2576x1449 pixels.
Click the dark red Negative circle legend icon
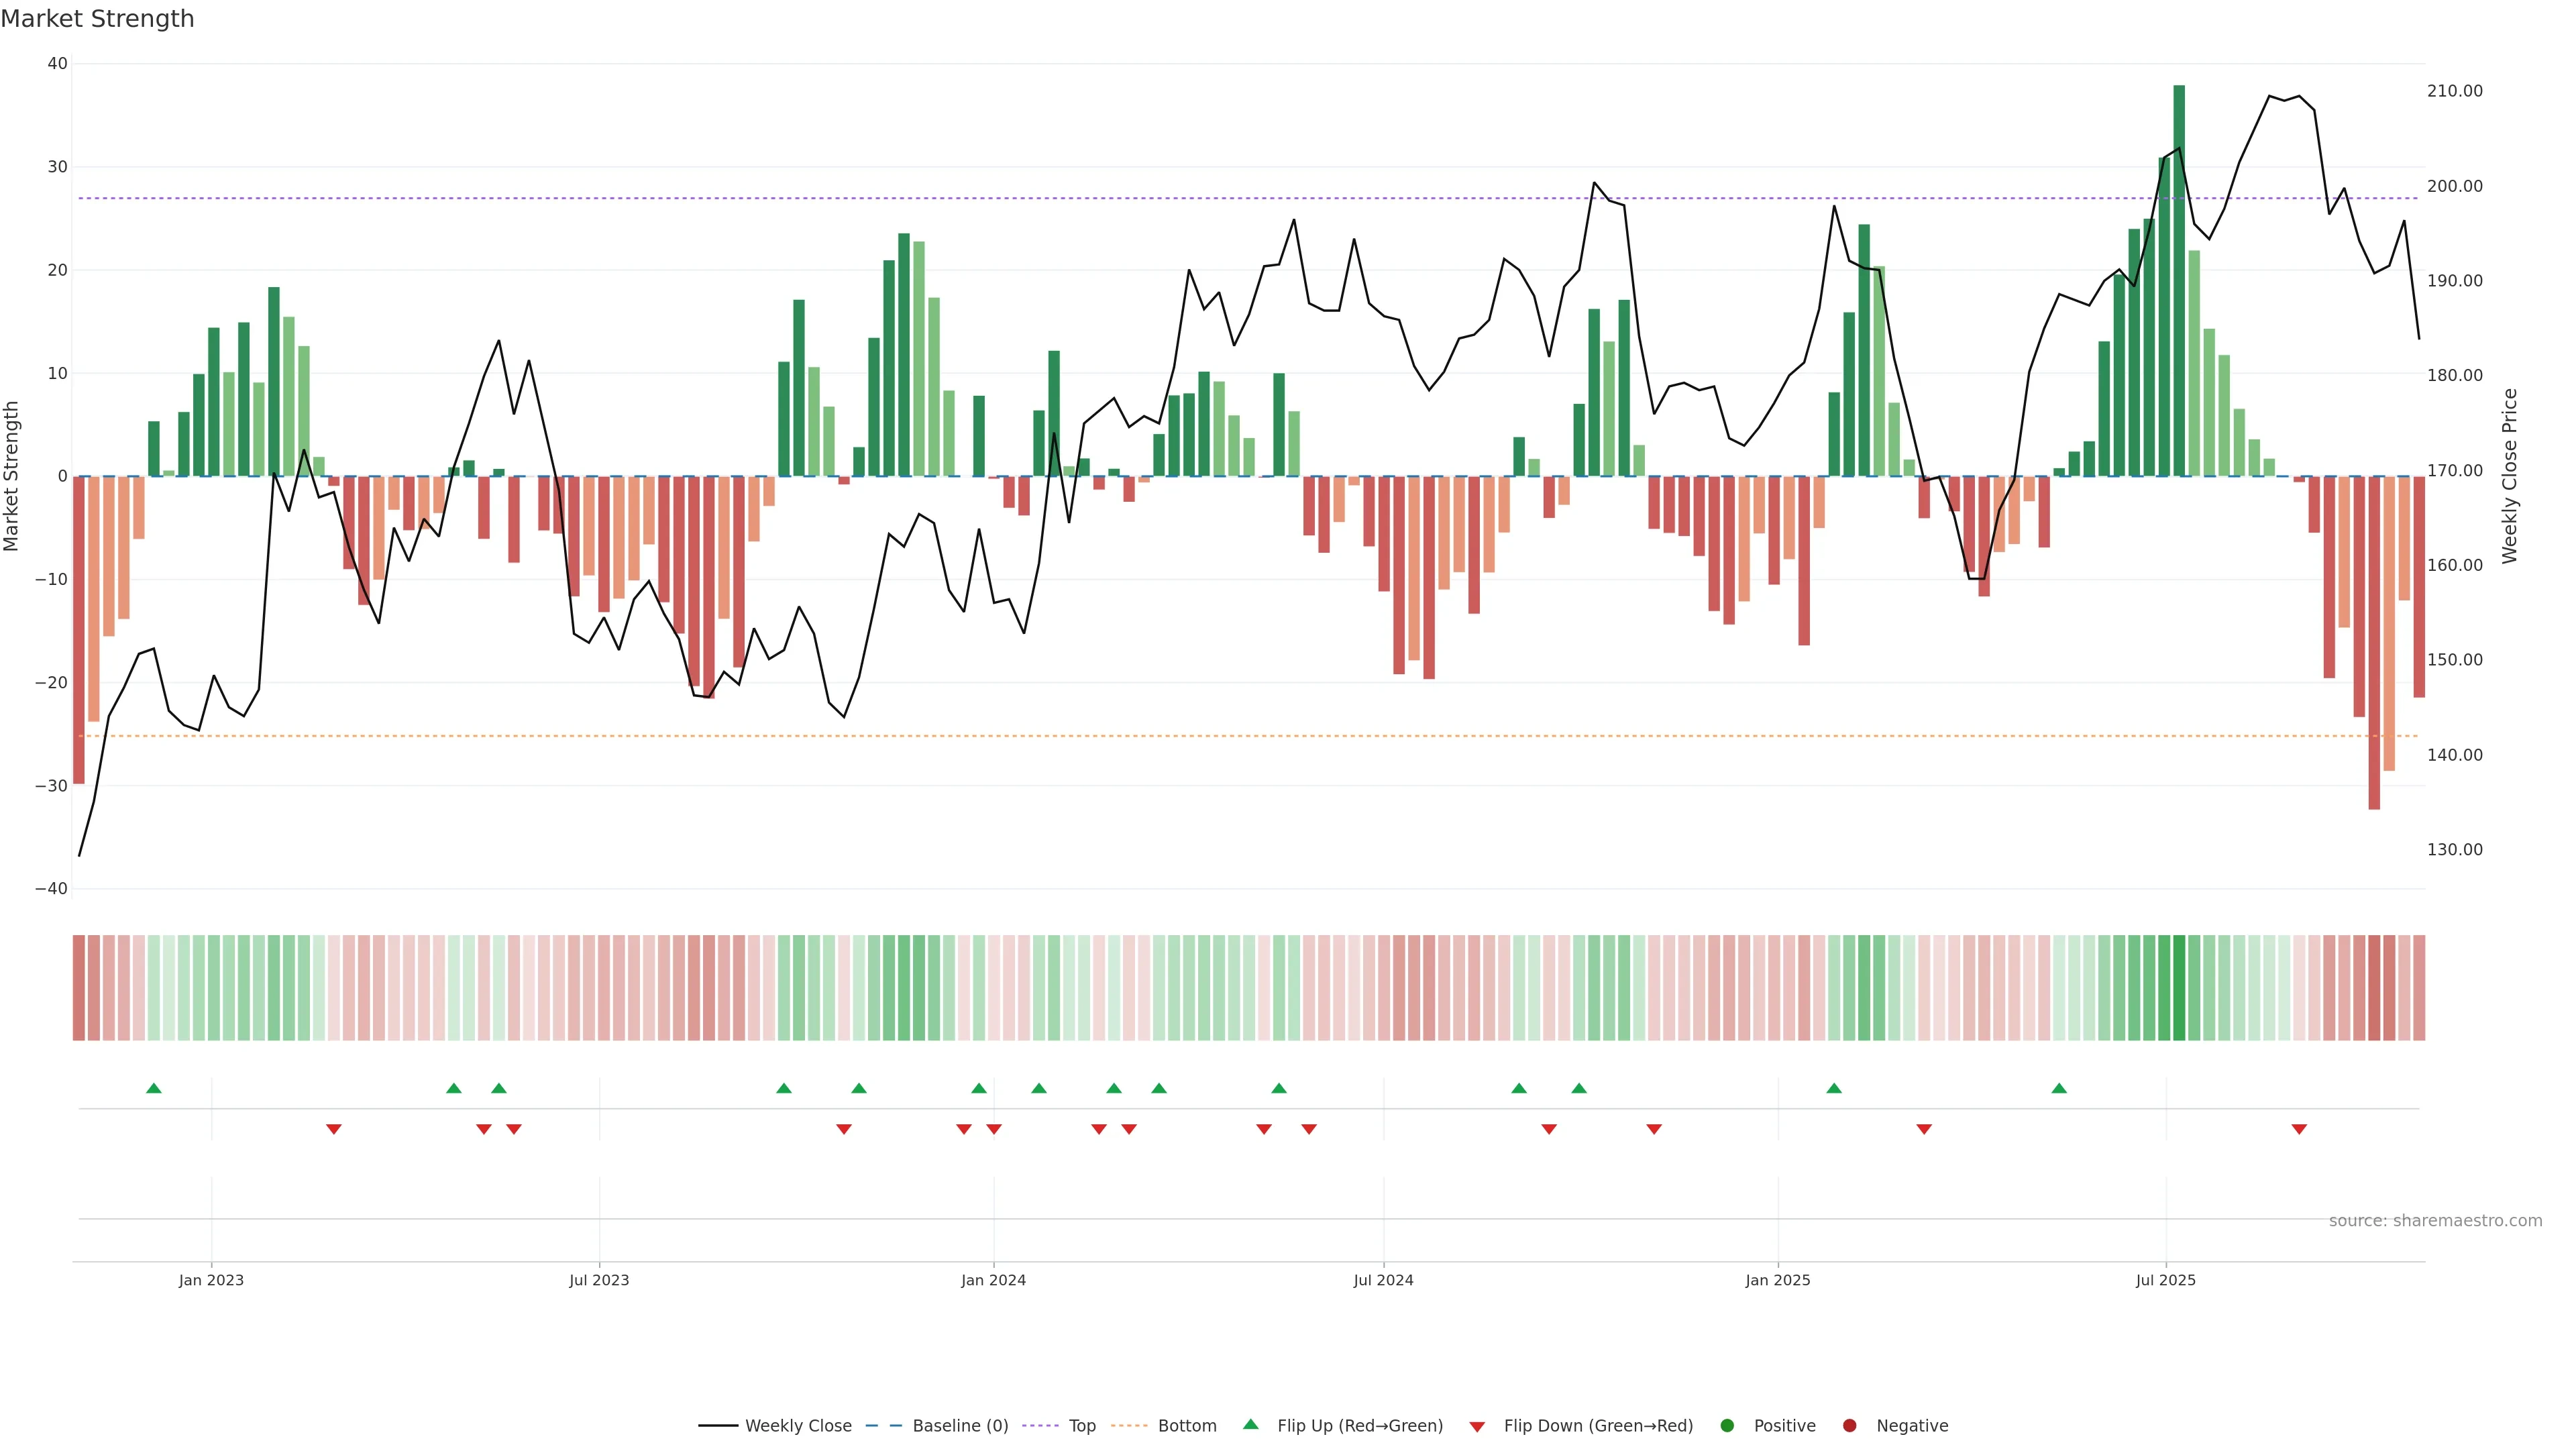(1849, 1426)
